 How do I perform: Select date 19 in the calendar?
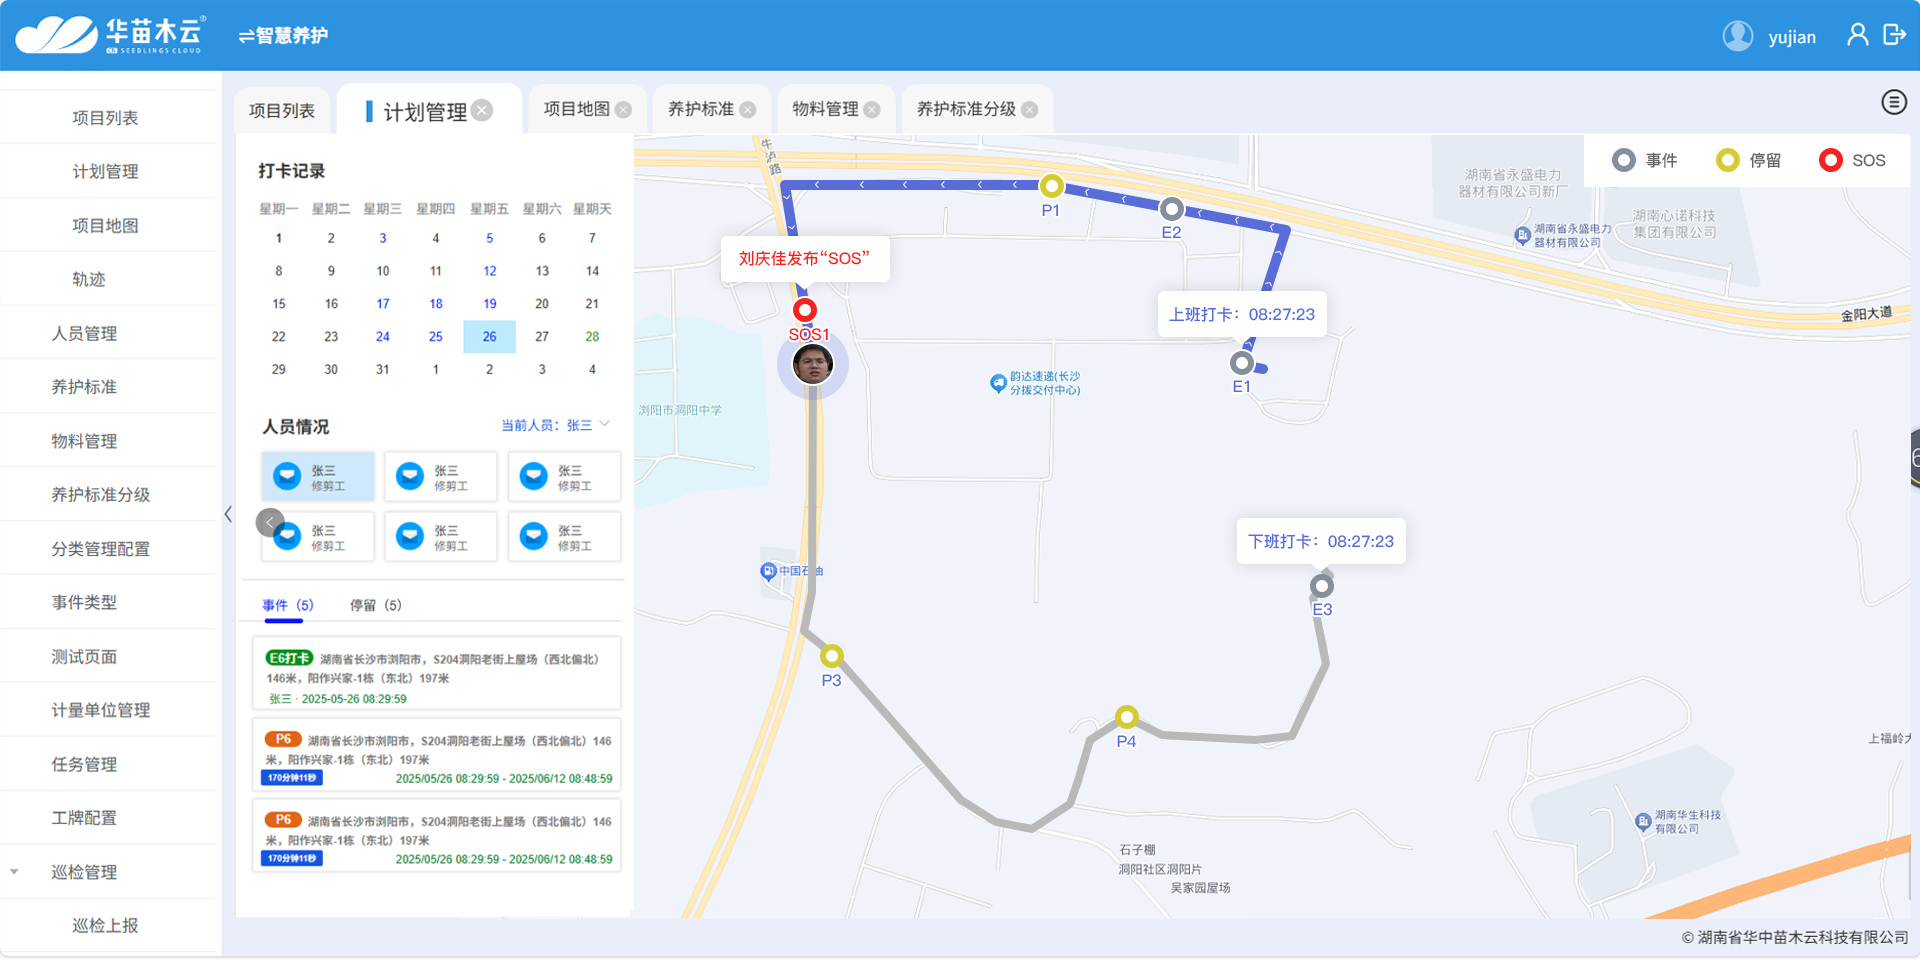pyautogui.click(x=489, y=304)
